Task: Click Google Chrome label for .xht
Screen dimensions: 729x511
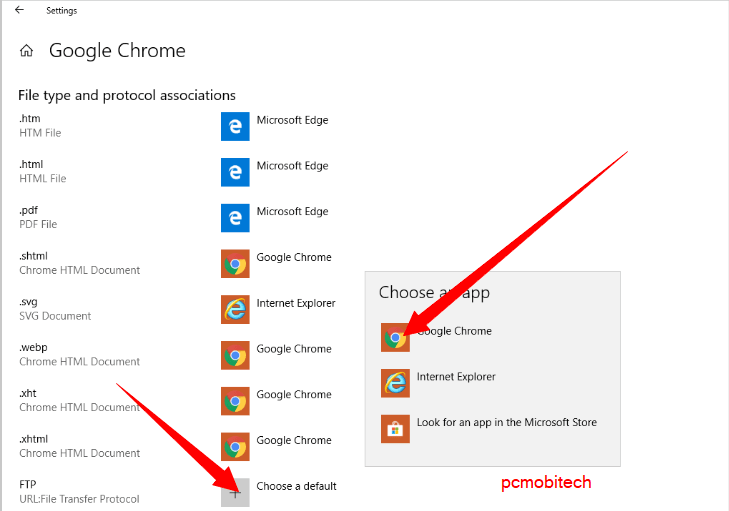Action: point(294,394)
